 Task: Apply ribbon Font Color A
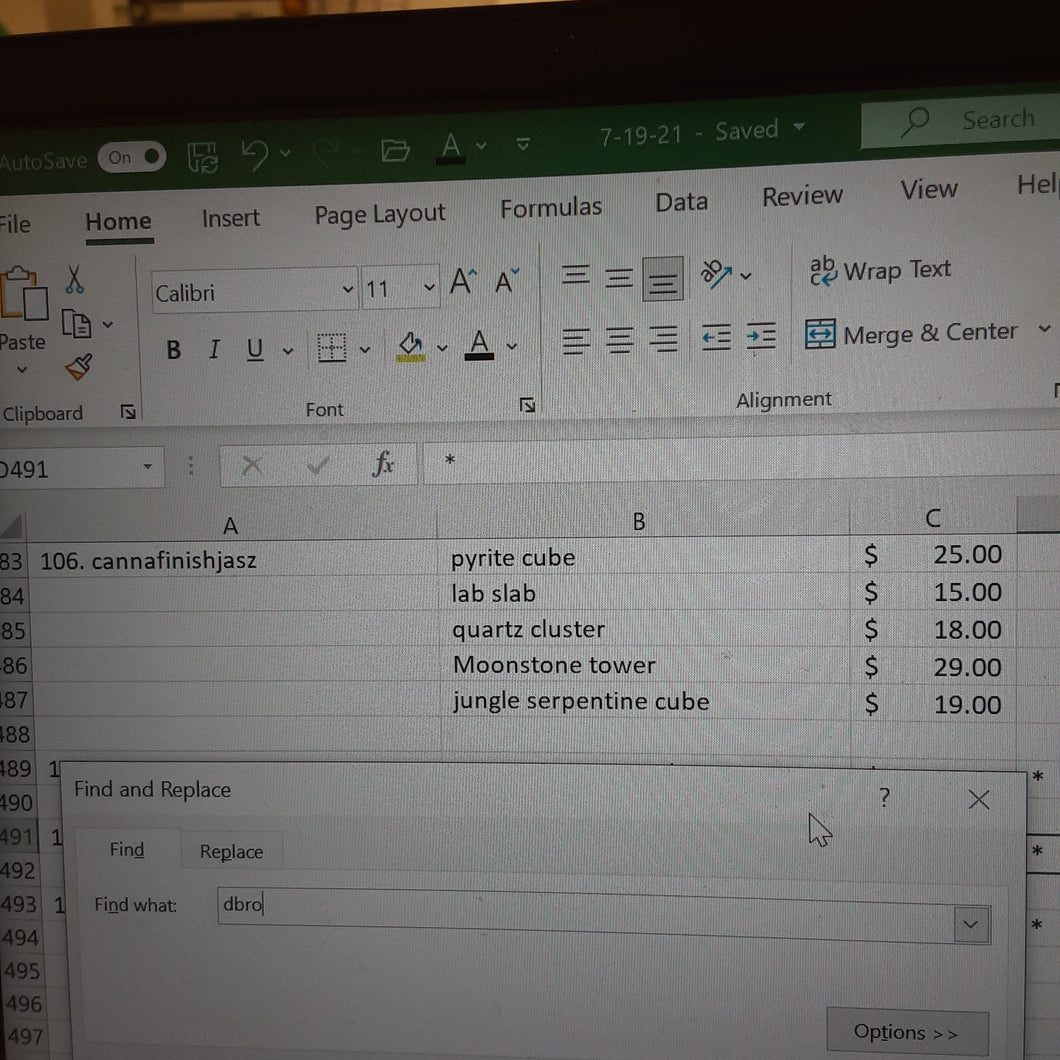[x=479, y=345]
